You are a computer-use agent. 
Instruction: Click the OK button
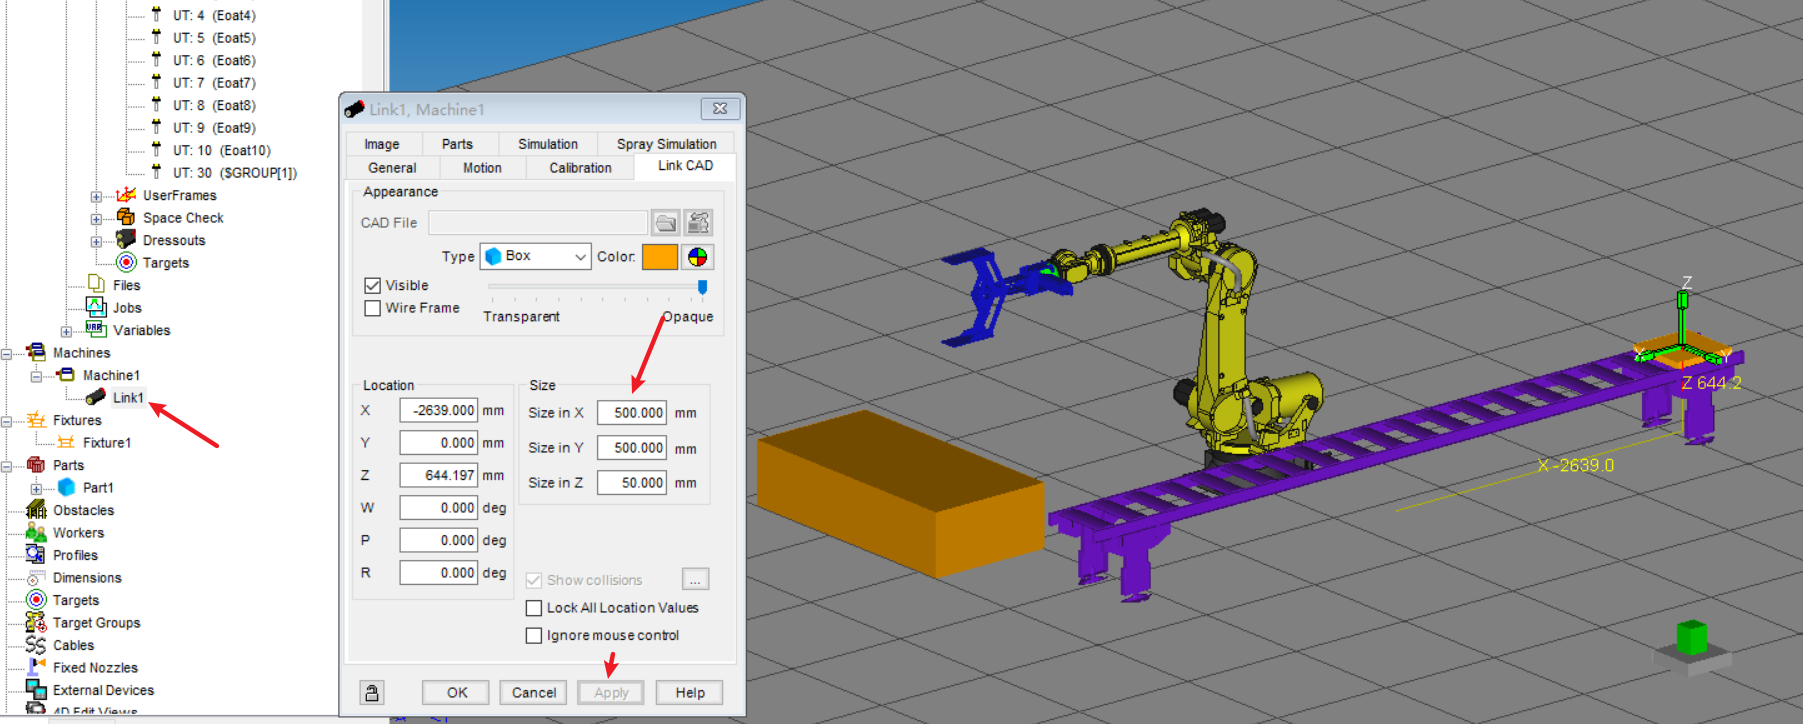457,692
